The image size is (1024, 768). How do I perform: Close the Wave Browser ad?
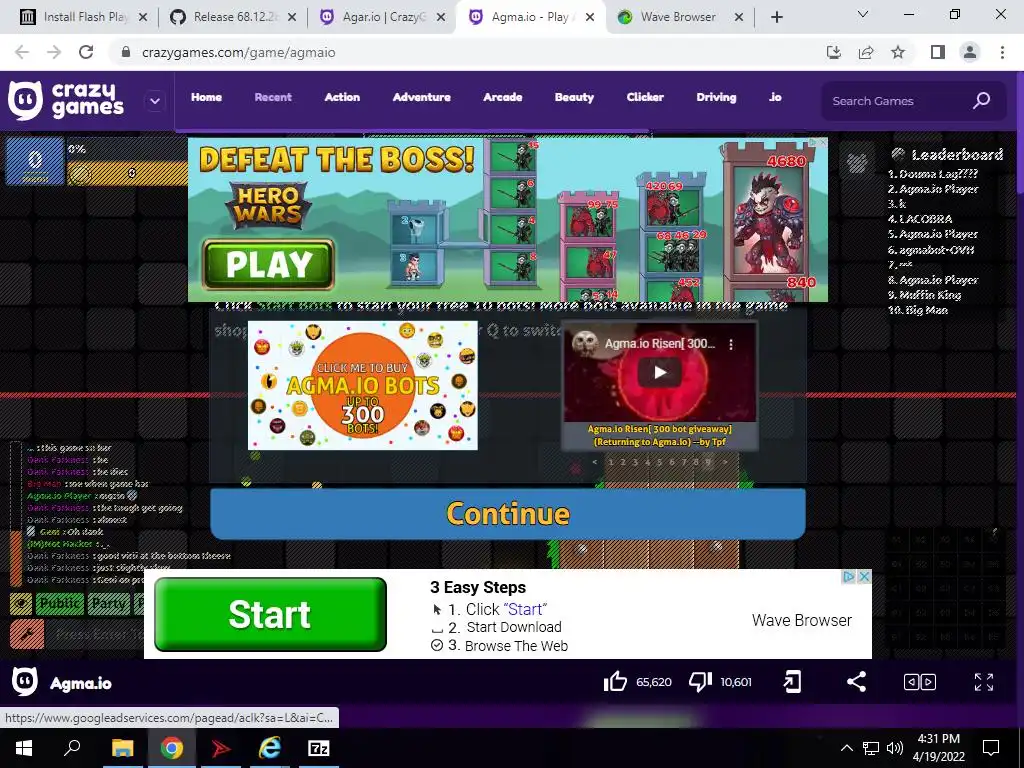(863, 577)
